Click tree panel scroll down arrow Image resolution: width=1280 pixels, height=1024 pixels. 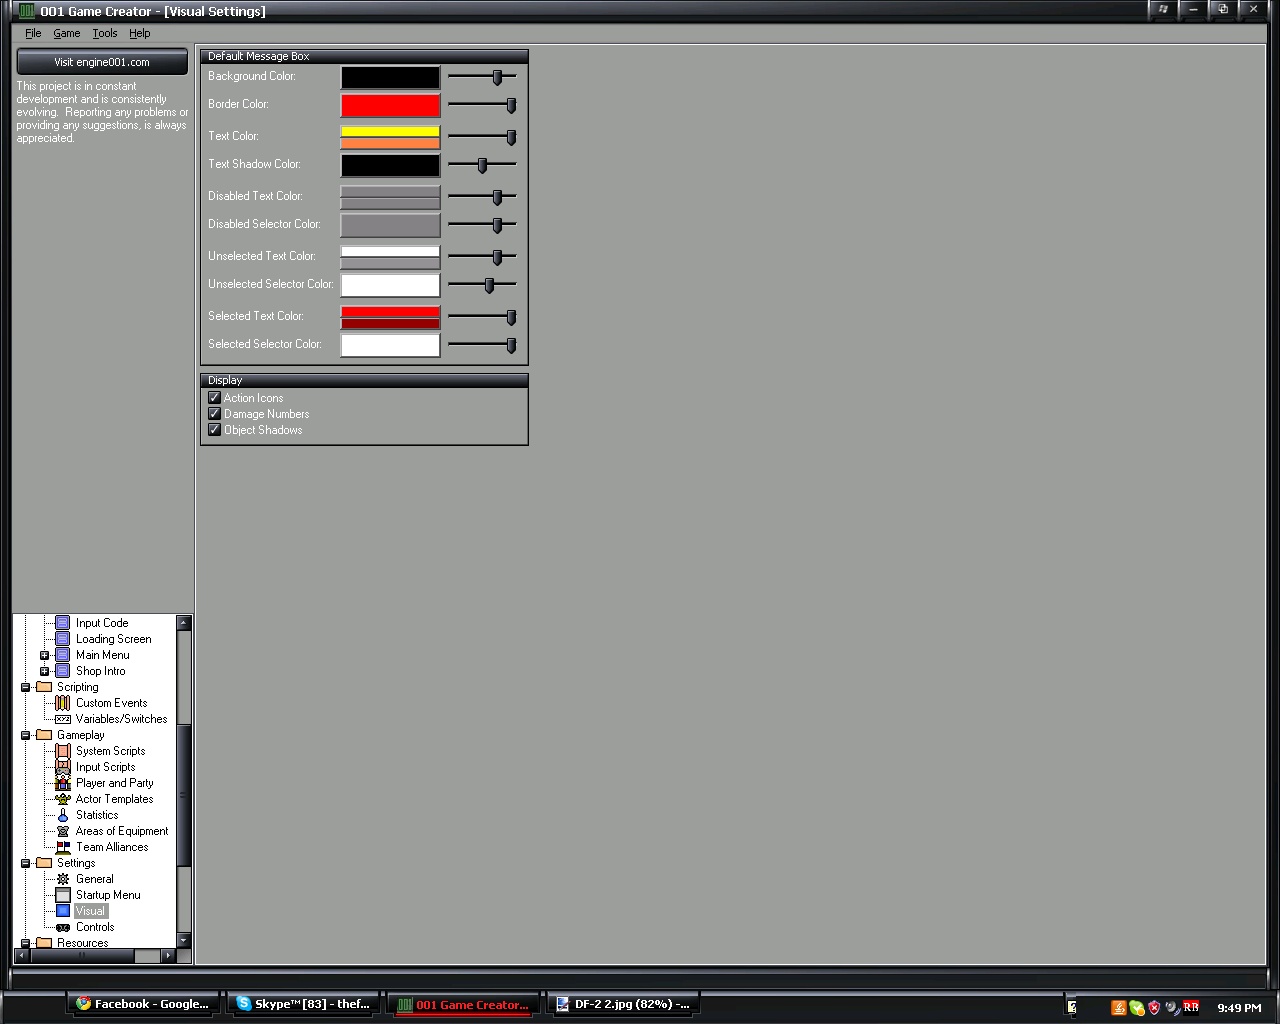184,941
